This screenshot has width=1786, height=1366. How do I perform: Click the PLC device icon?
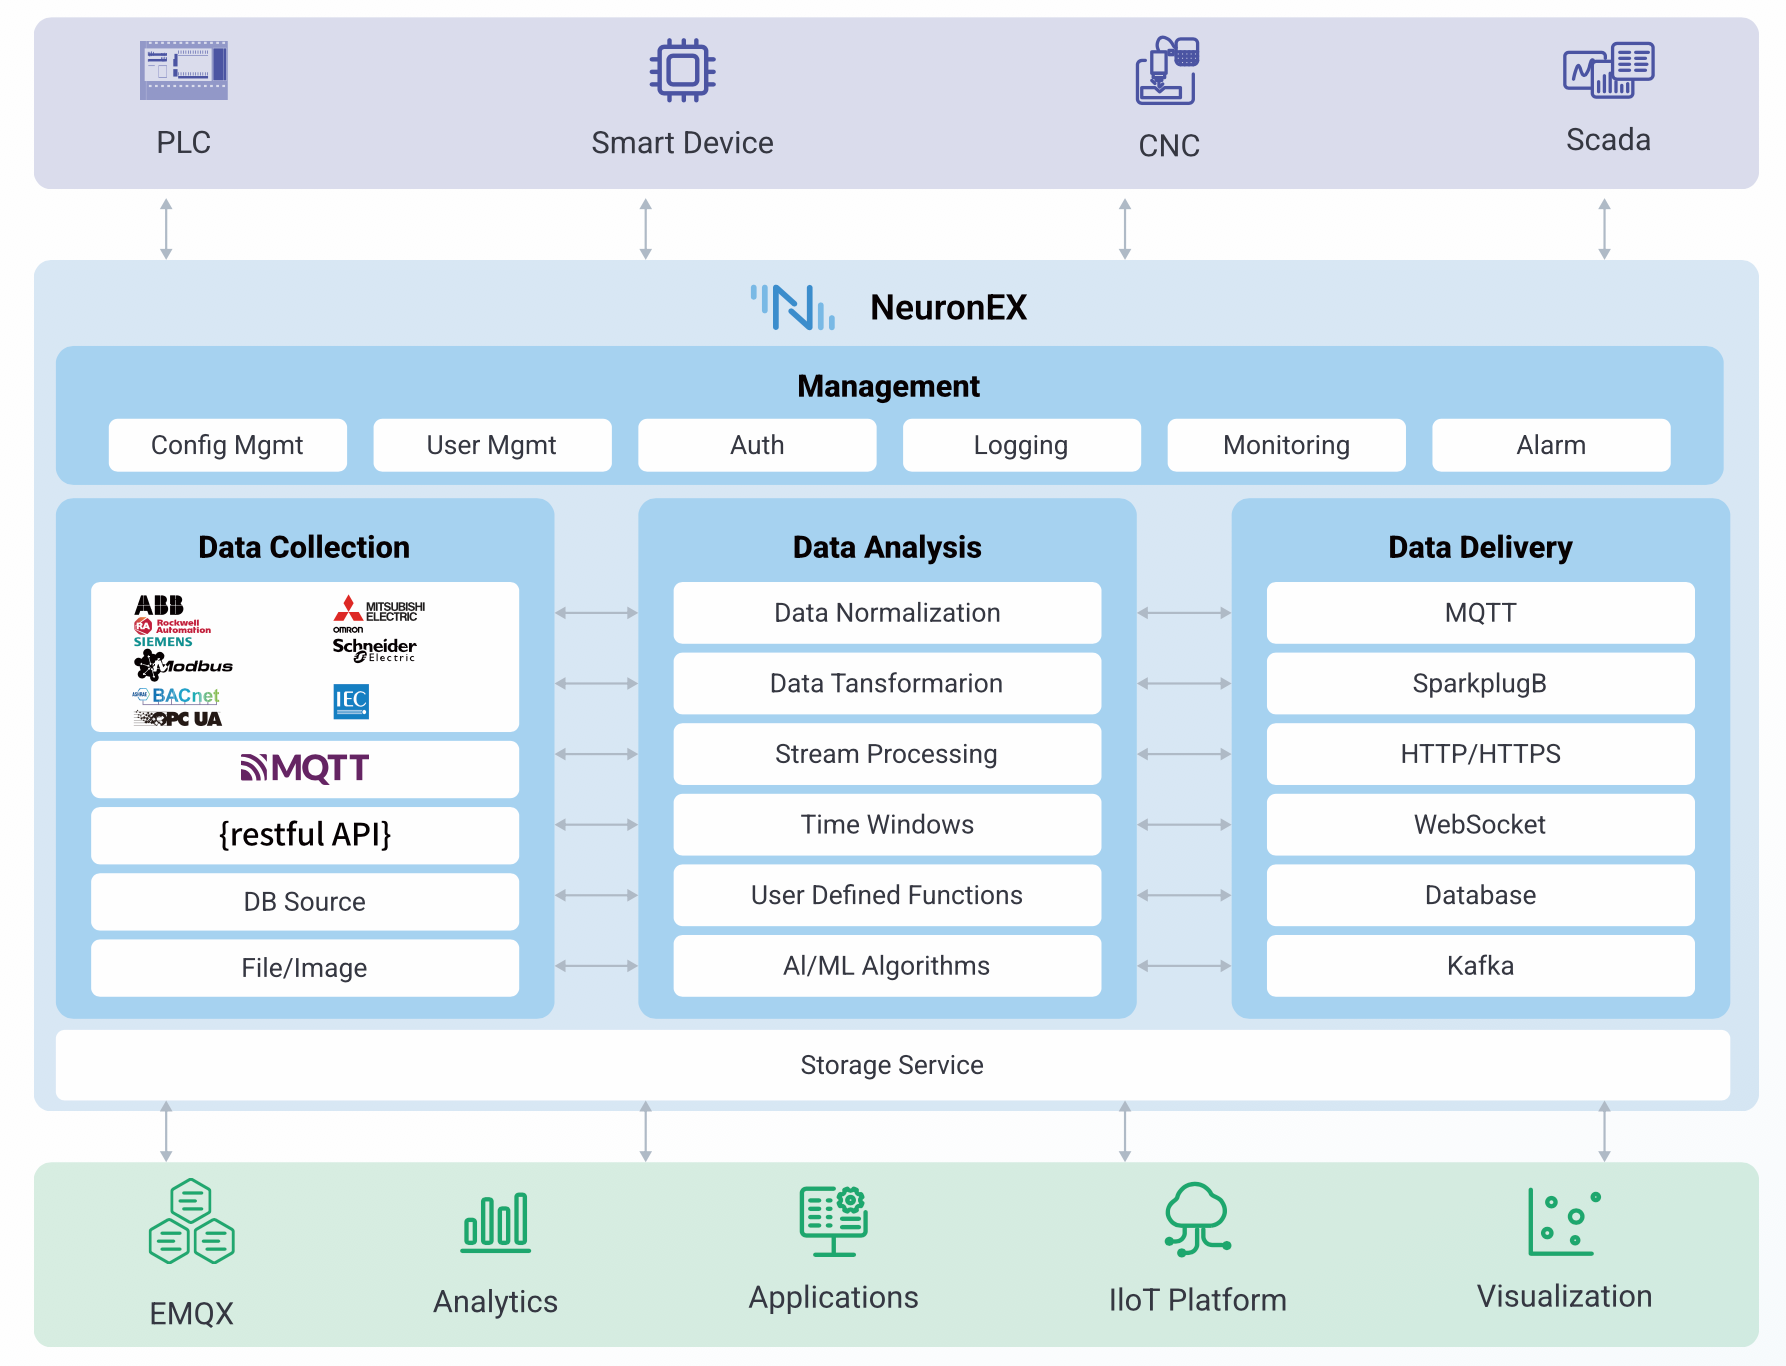[x=184, y=70]
